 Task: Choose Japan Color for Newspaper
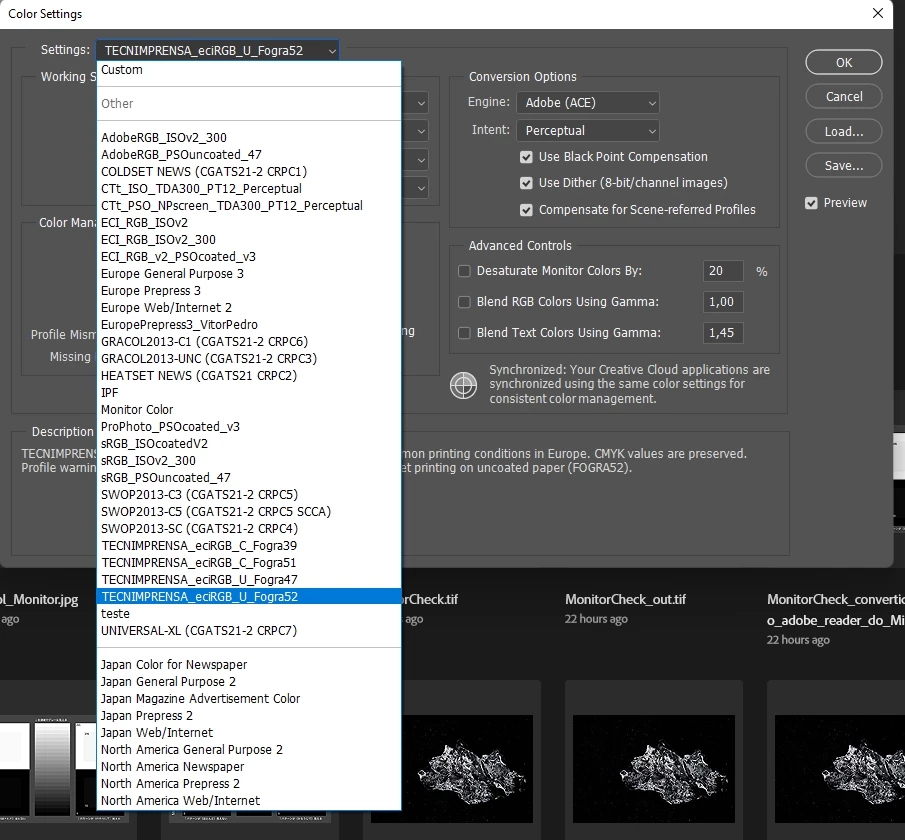point(249,665)
